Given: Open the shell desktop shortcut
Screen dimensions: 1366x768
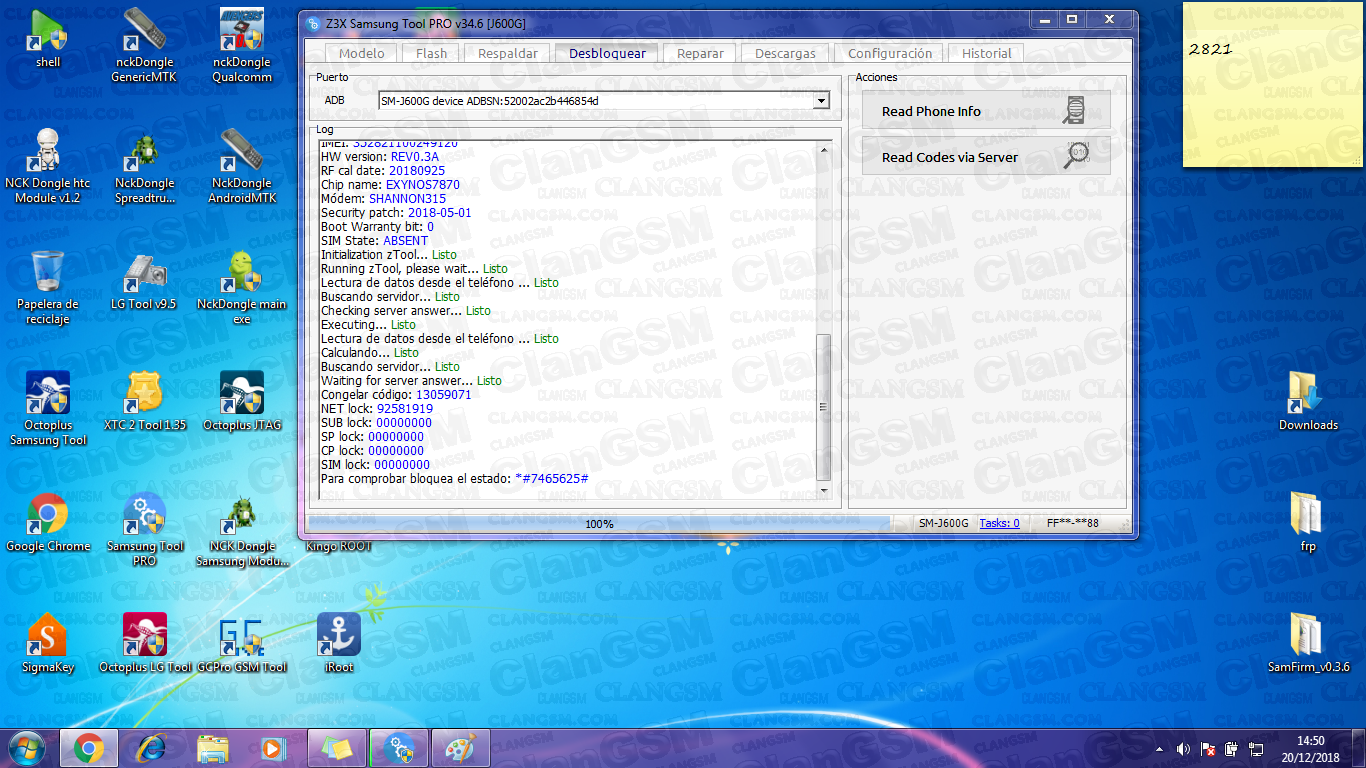Looking at the screenshot, I should (48, 39).
